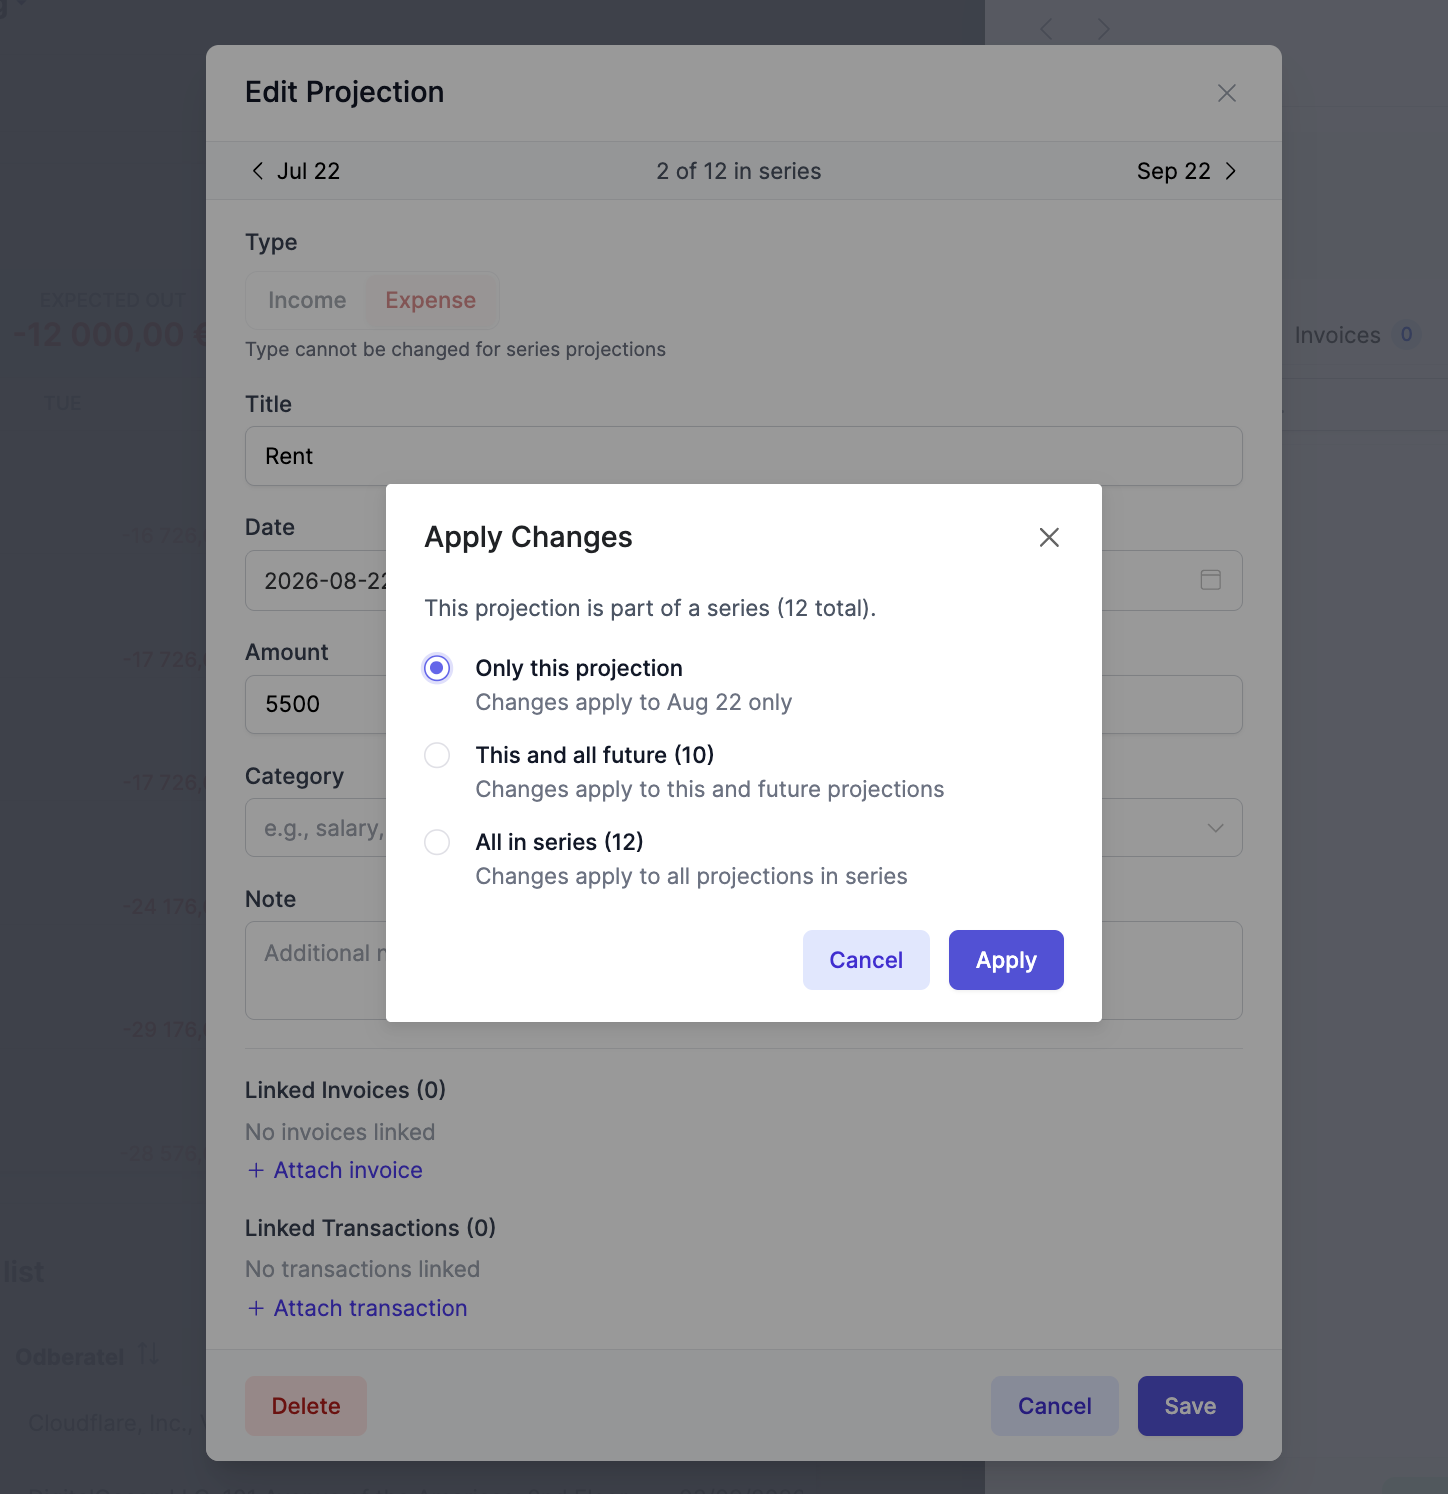1448x1494 pixels.
Task: Navigate to the Sep 22 projection via right chevron
Action: click(1231, 171)
